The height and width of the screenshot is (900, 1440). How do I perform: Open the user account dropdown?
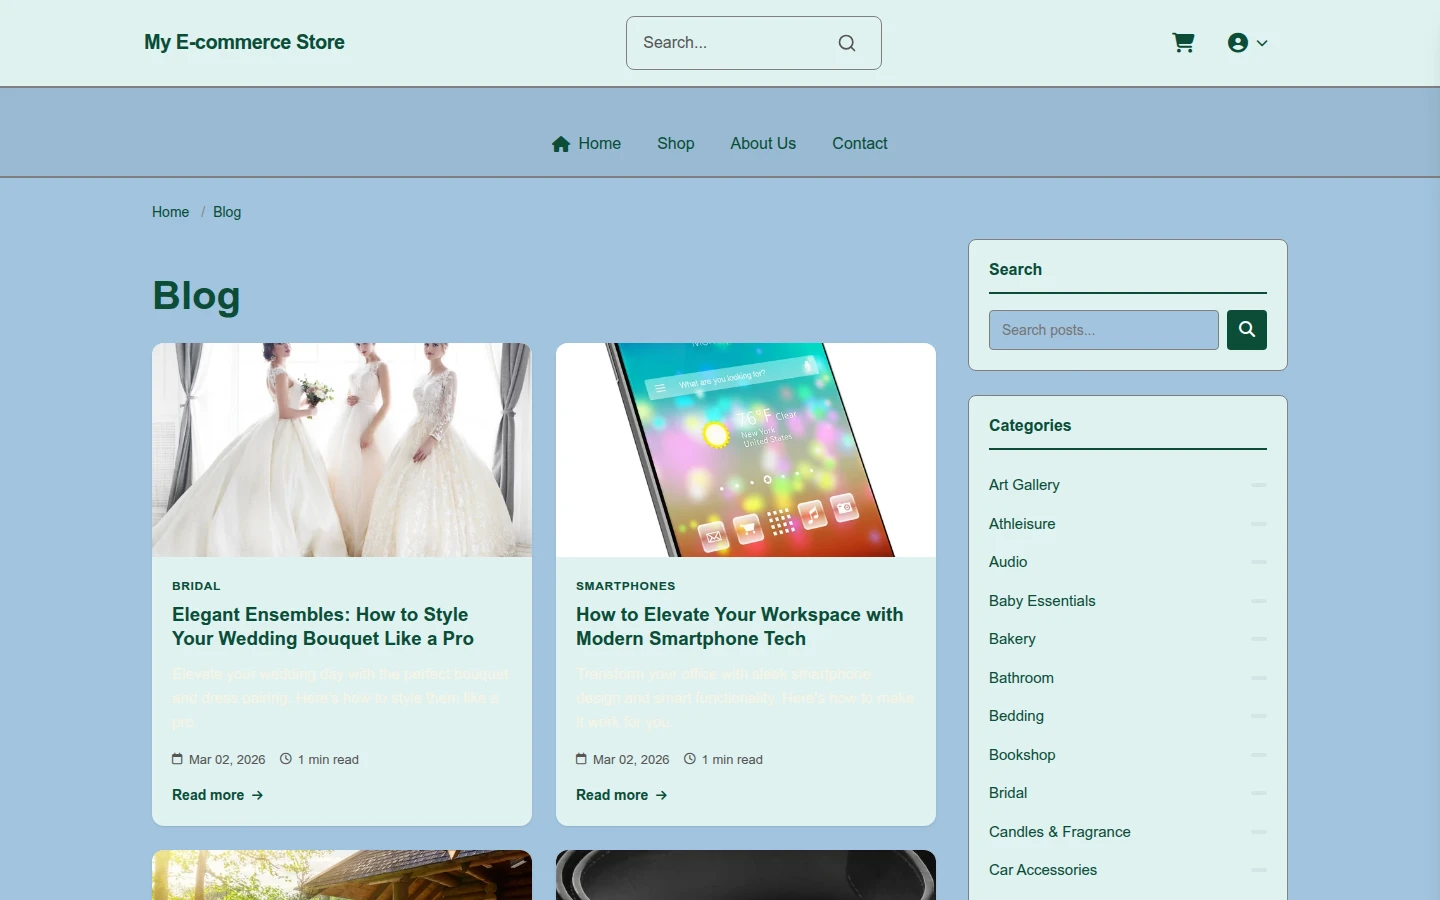[x=1247, y=43]
